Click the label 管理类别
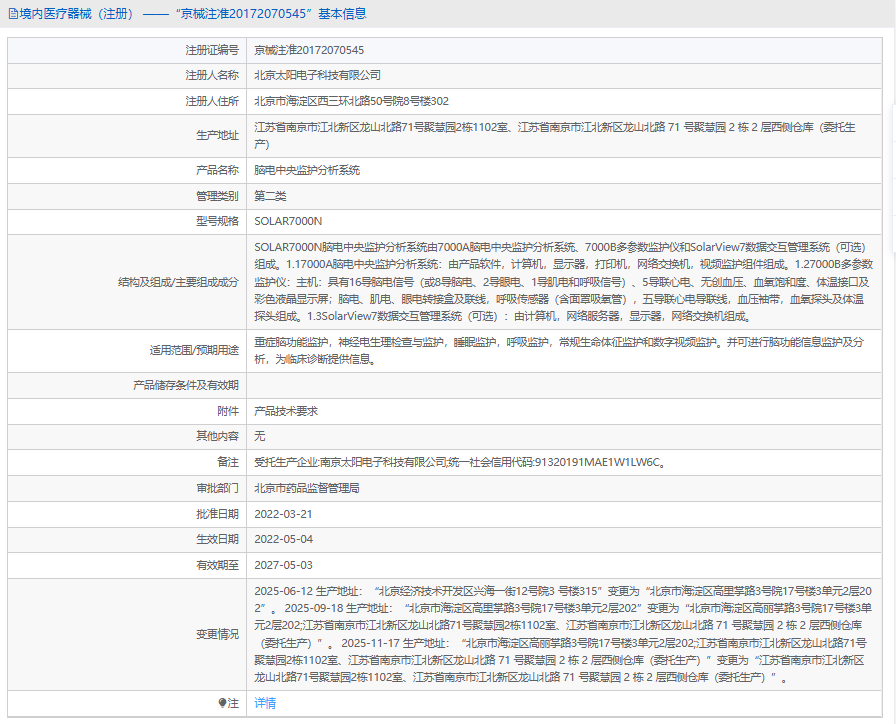This screenshot has height=724, width=896. 217,196
